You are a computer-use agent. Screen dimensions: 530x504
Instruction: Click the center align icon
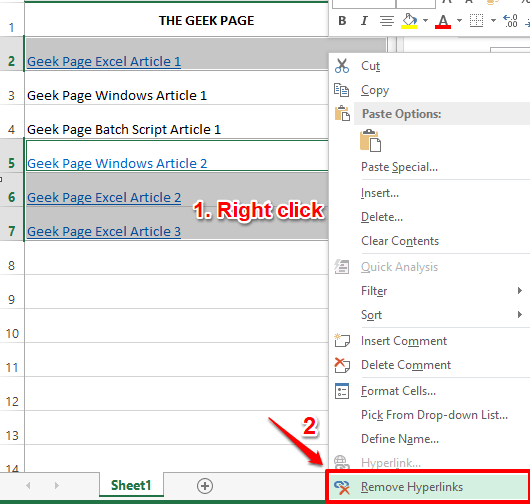click(387, 21)
